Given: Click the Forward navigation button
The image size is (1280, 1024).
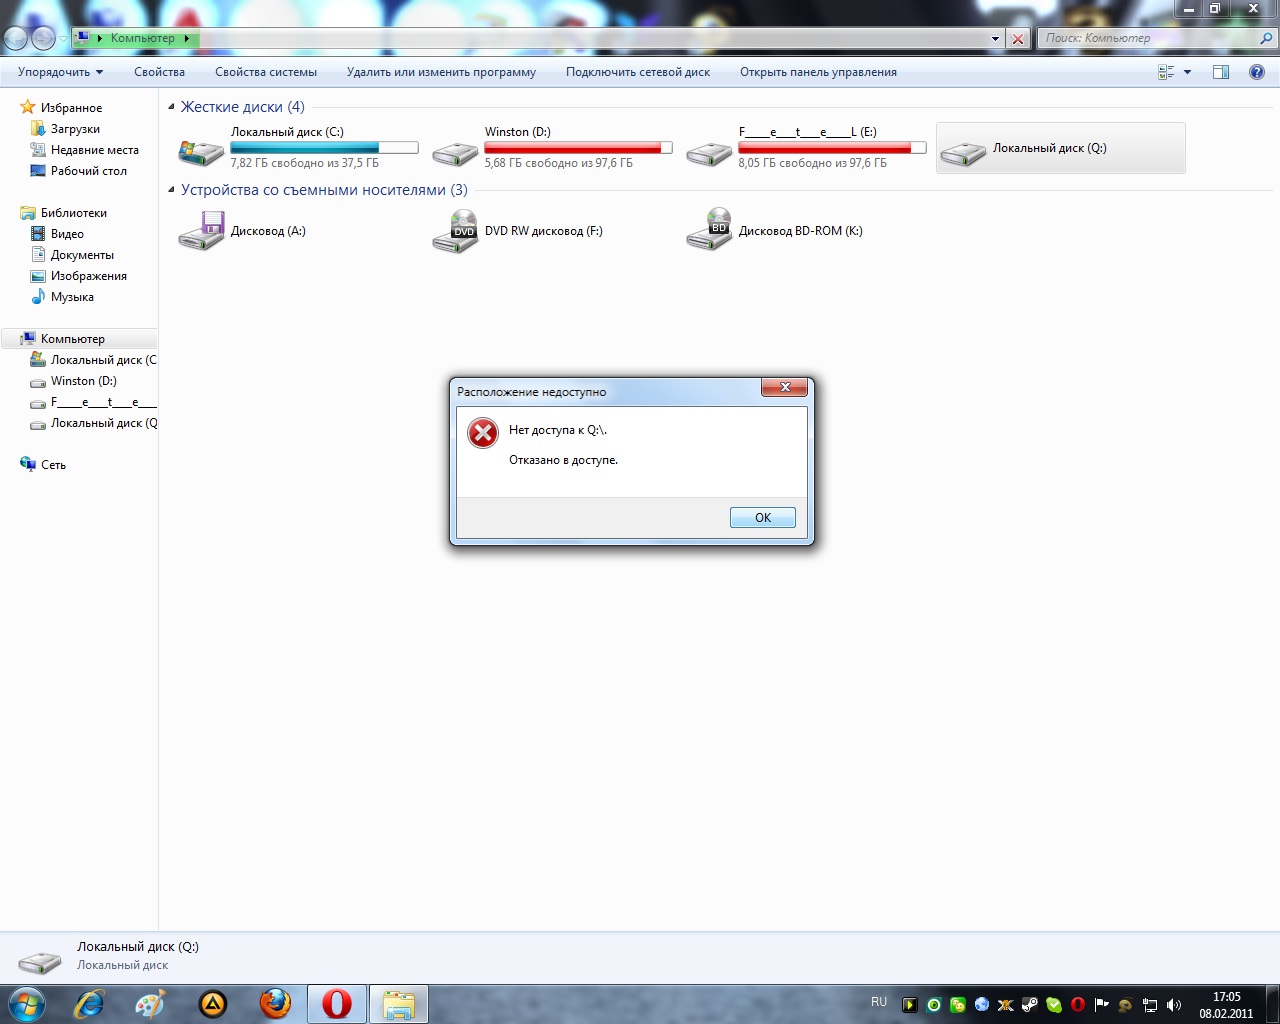Looking at the screenshot, I should point(43,38).
